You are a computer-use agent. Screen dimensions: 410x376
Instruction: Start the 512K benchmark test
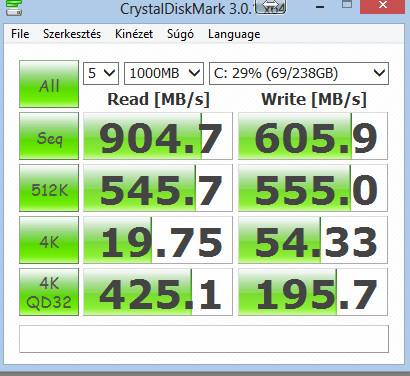49,188
